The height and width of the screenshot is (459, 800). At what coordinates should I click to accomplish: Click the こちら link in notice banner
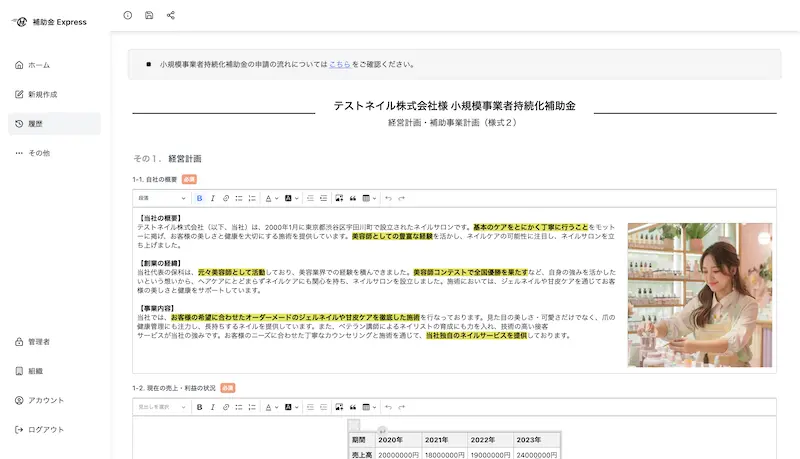tap(339, 64)
